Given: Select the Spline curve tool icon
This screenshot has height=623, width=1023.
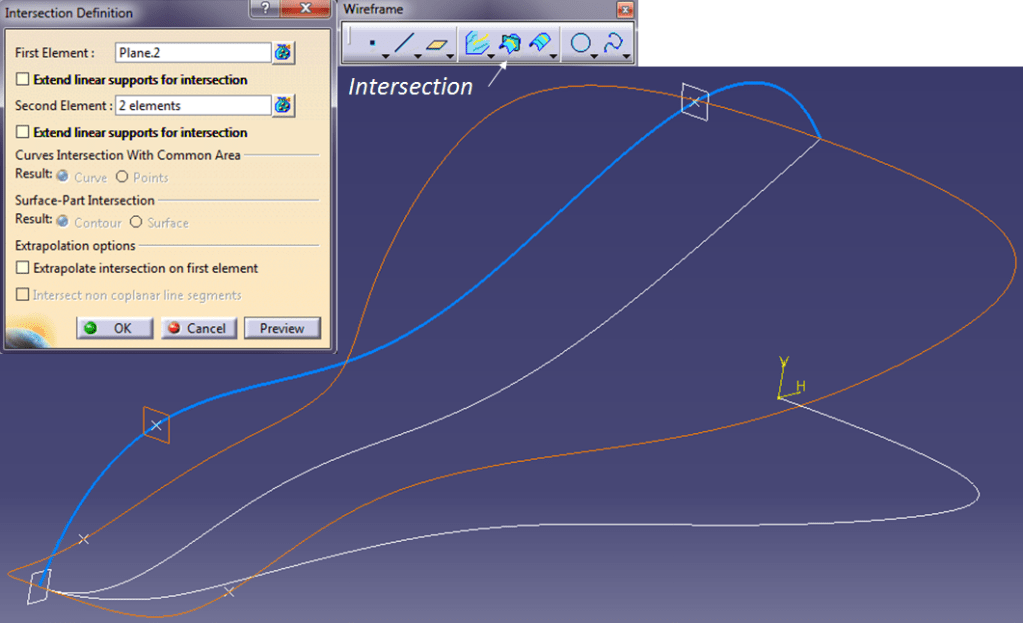Looking at the screenshot, I should 613,44.
